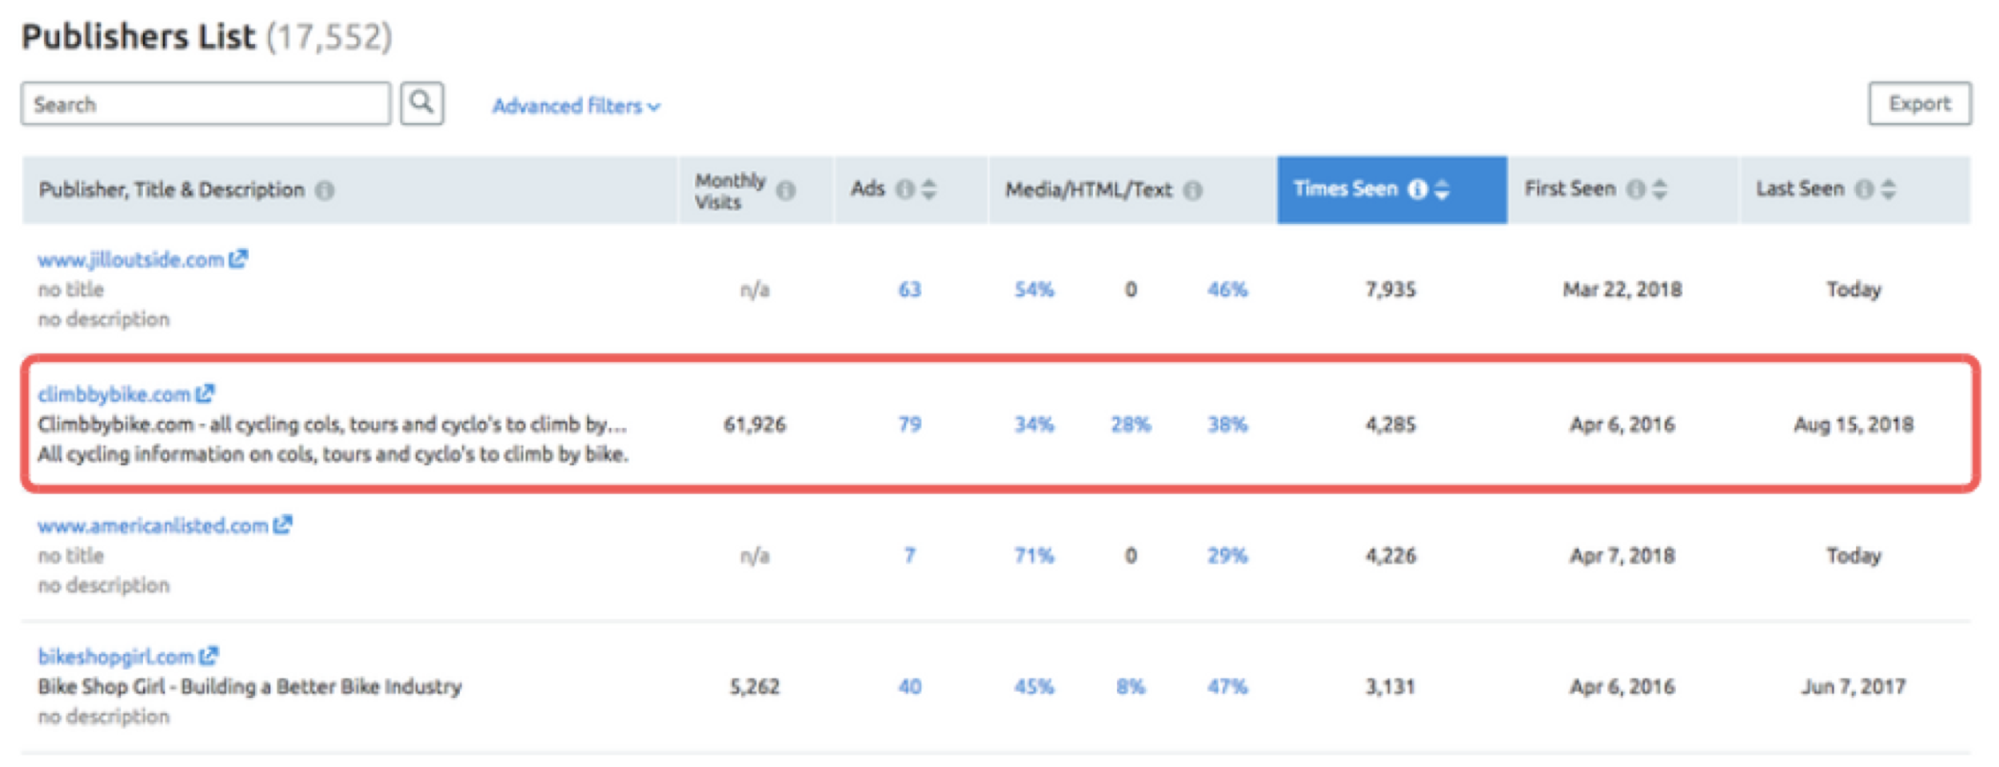Screen dimensions: 1999x767
Task: Select first seen date Apr 7, 2018
Action: [x=1622, y=556]
